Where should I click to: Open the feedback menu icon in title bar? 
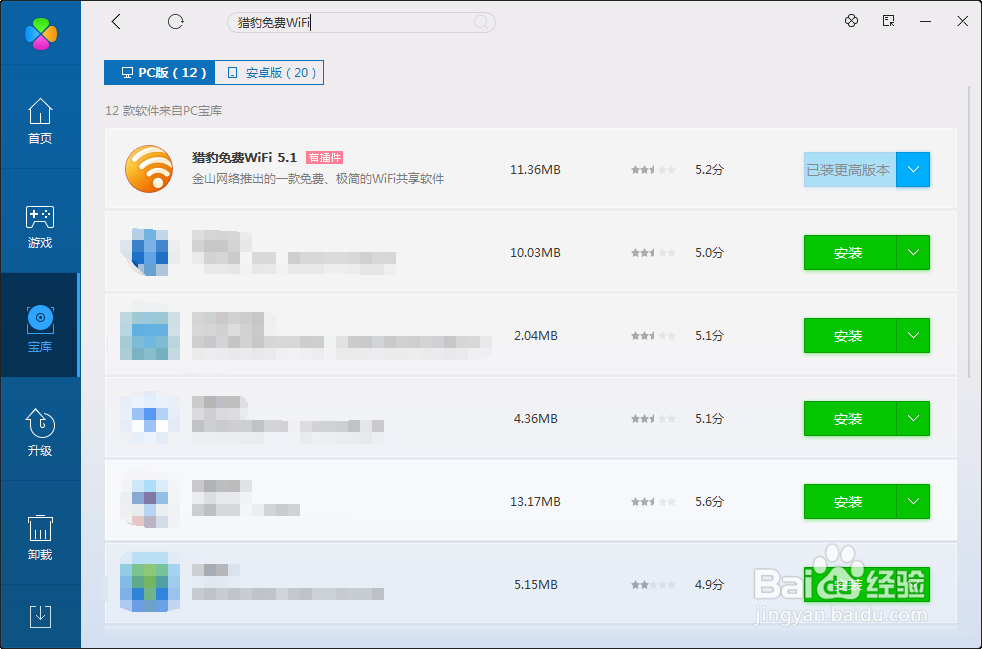pyautogui.click(x=888, y=21)
